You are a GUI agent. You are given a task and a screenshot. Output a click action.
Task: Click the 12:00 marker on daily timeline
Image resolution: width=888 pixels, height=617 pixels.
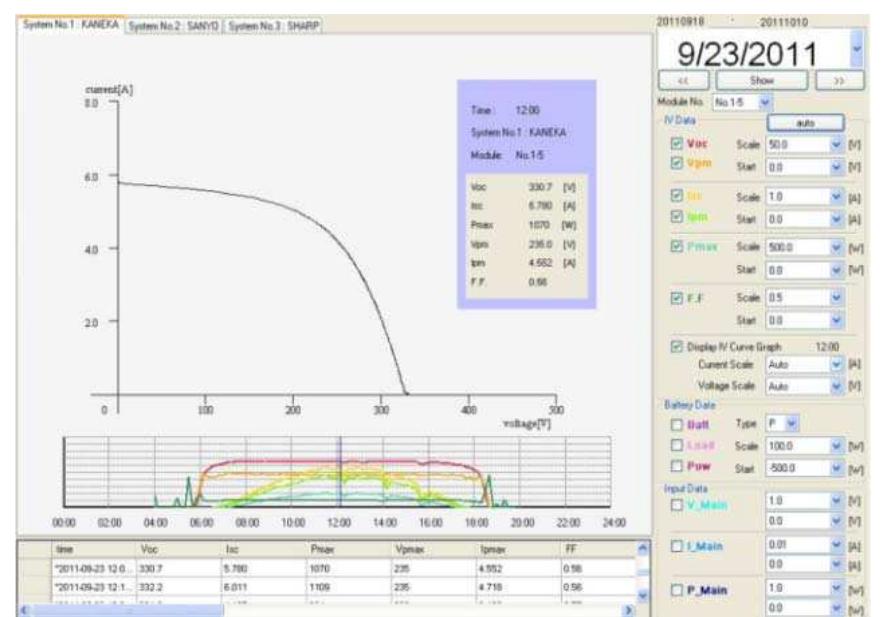pyautogui.click(x=340, y=472)
